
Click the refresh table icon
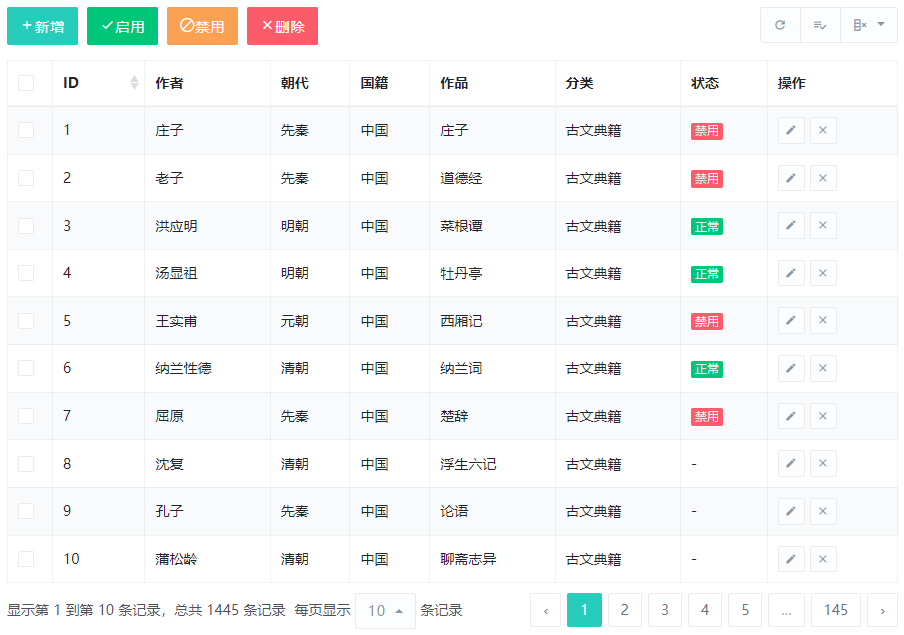pyautogui.click(x=780, y=25)
